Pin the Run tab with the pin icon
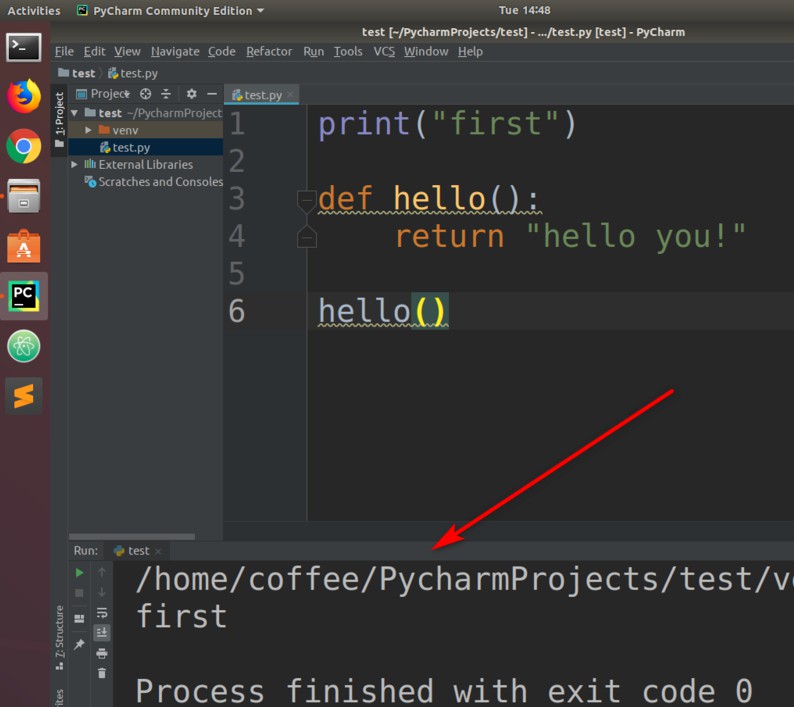Image resolution: width=794 pixels, height=707 pixels. 80,644
